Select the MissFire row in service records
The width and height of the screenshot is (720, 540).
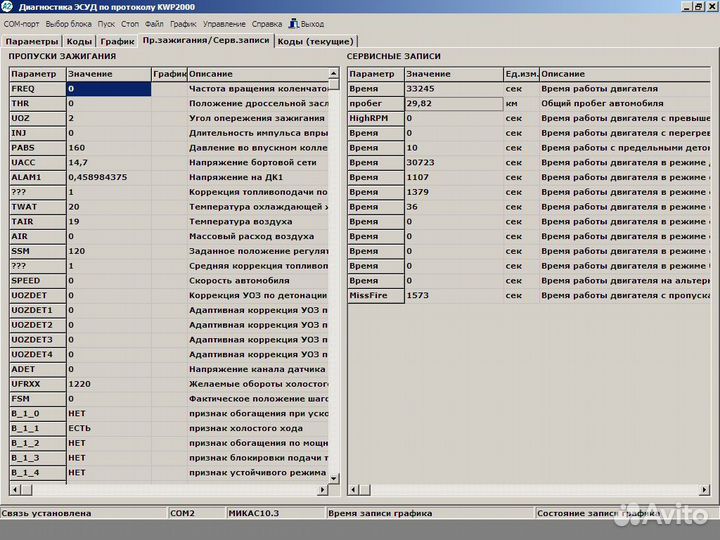[375, 296]
